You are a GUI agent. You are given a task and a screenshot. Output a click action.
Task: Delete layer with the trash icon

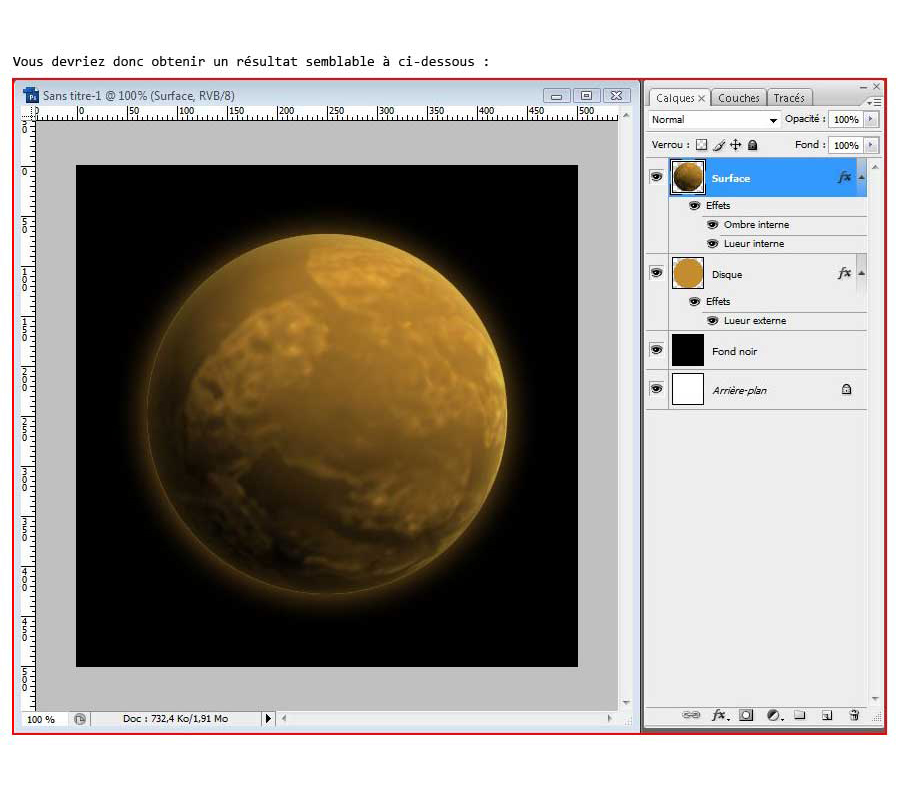[854, 716]
